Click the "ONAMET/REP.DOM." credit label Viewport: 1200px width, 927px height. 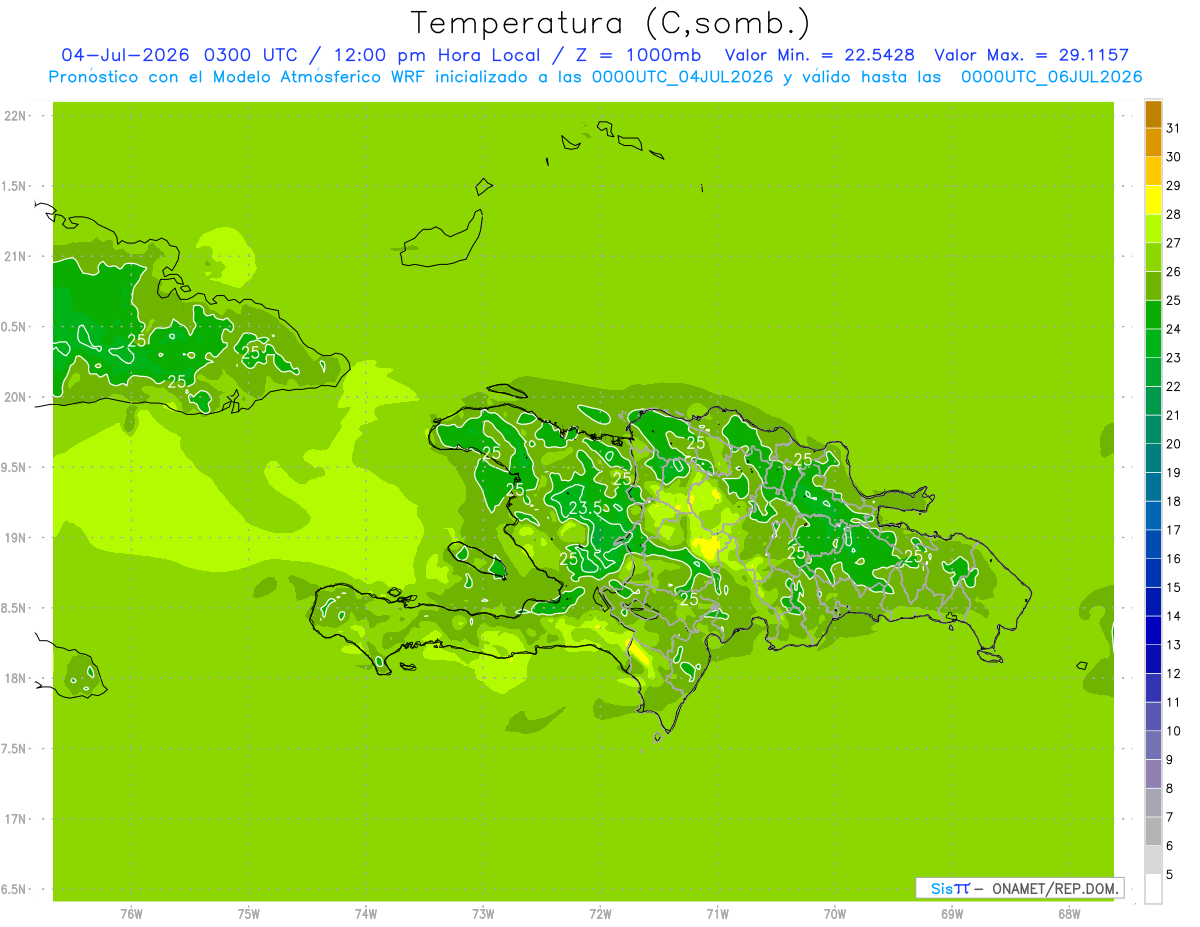[1053, 888]
